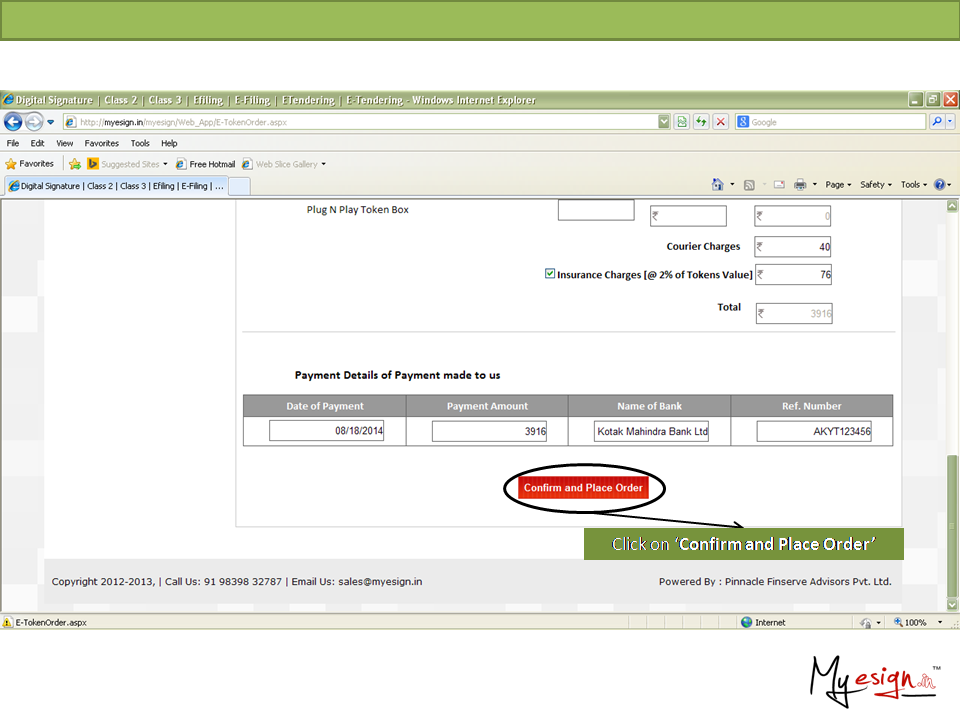Click the RSS feeds icon
The image size is (960, 720).
(x=749, y=185)
